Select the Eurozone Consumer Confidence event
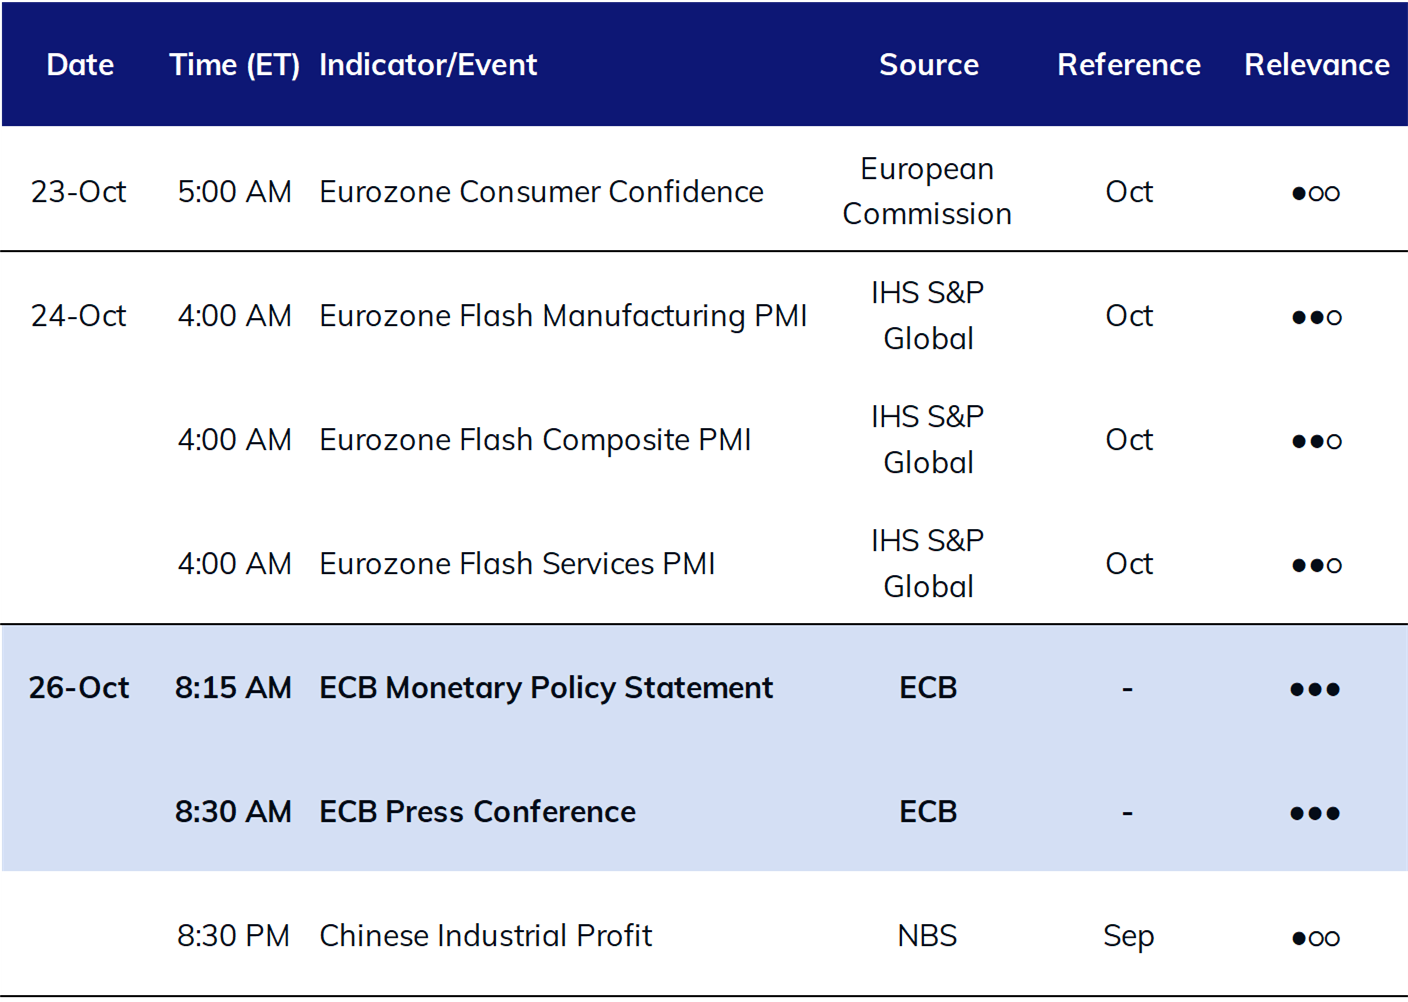1408x1002 pixels. 541,191
